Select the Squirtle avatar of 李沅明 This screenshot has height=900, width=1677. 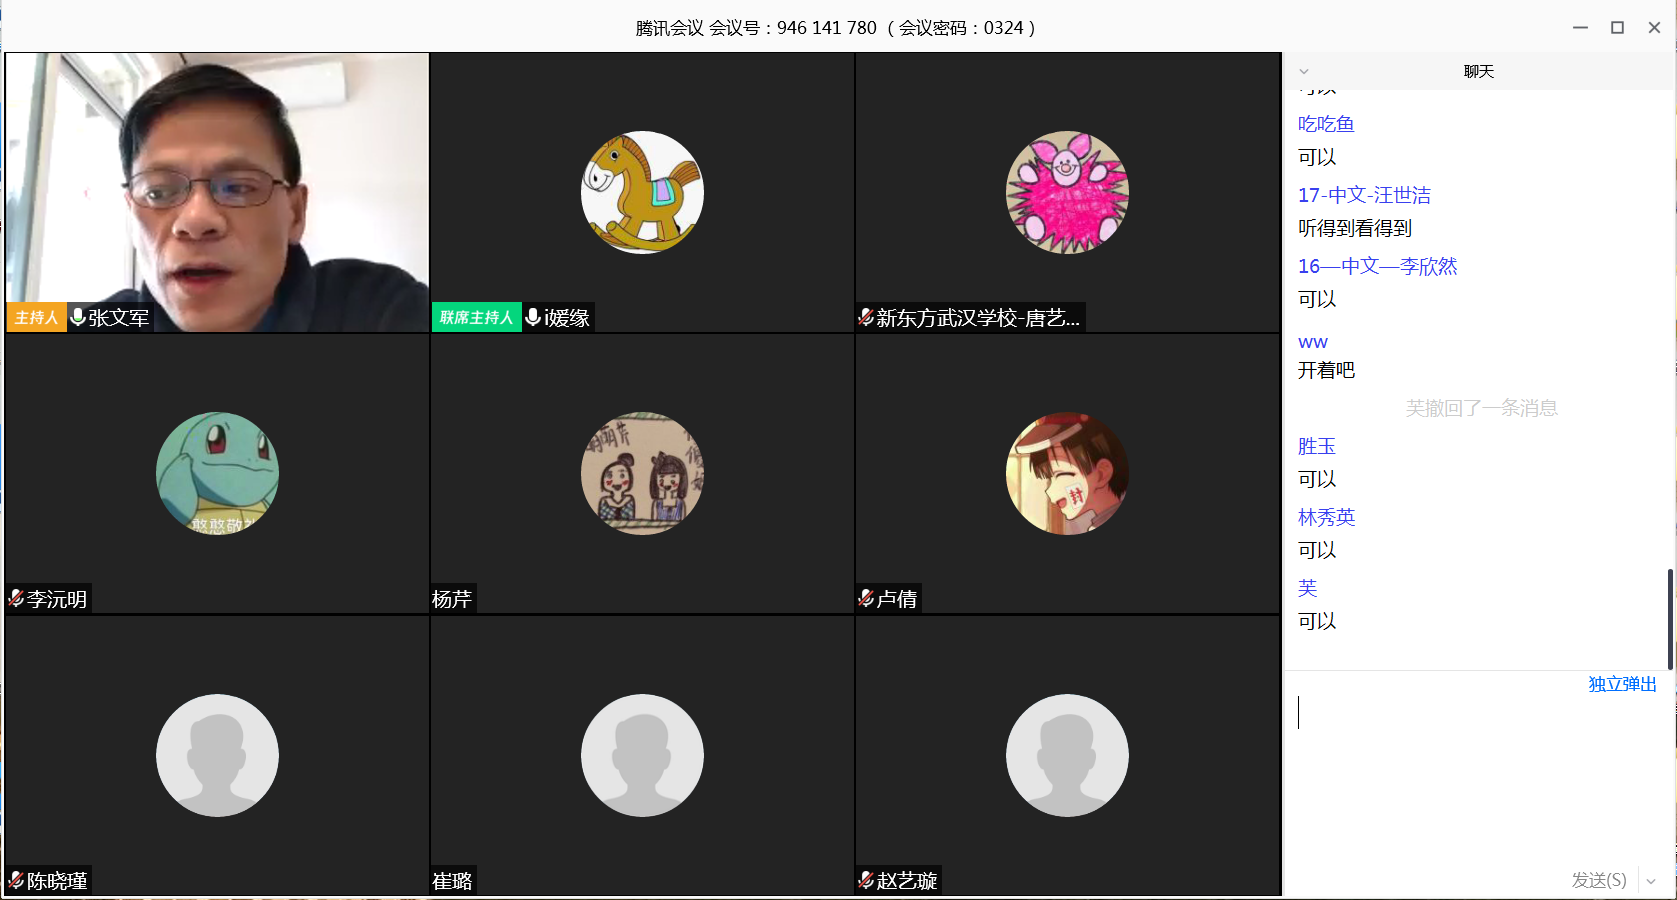[217, 473]
